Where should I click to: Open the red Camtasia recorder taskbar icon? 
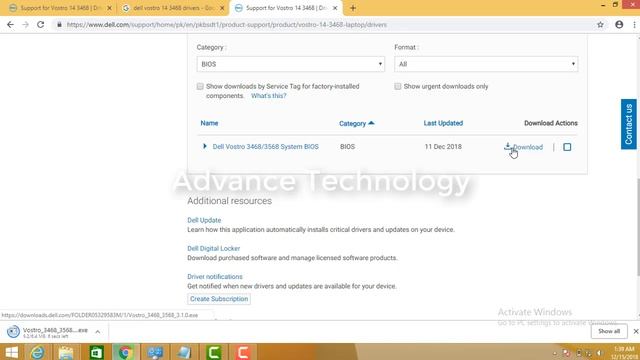coord(243,352)
